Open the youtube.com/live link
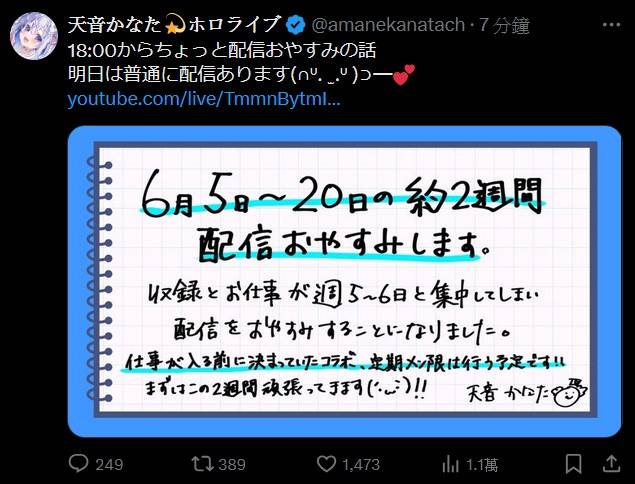Viewport: 635px width, 484px height. tap(204, 98)
